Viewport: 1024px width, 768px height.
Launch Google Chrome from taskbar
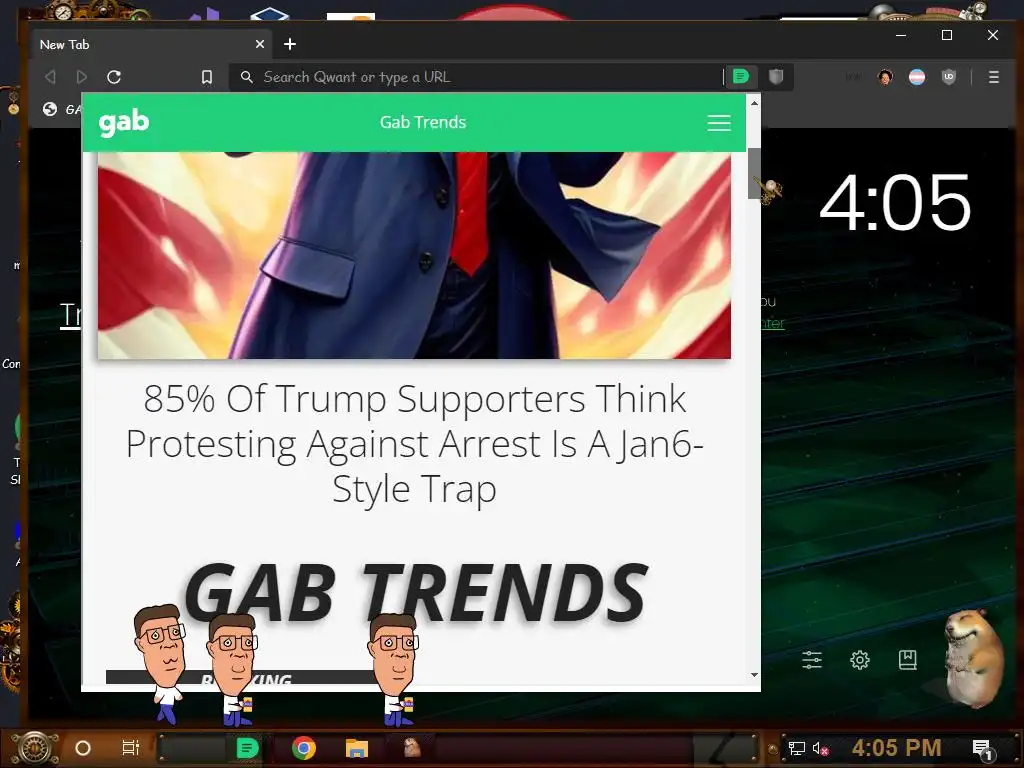click(x=304, y=748)
